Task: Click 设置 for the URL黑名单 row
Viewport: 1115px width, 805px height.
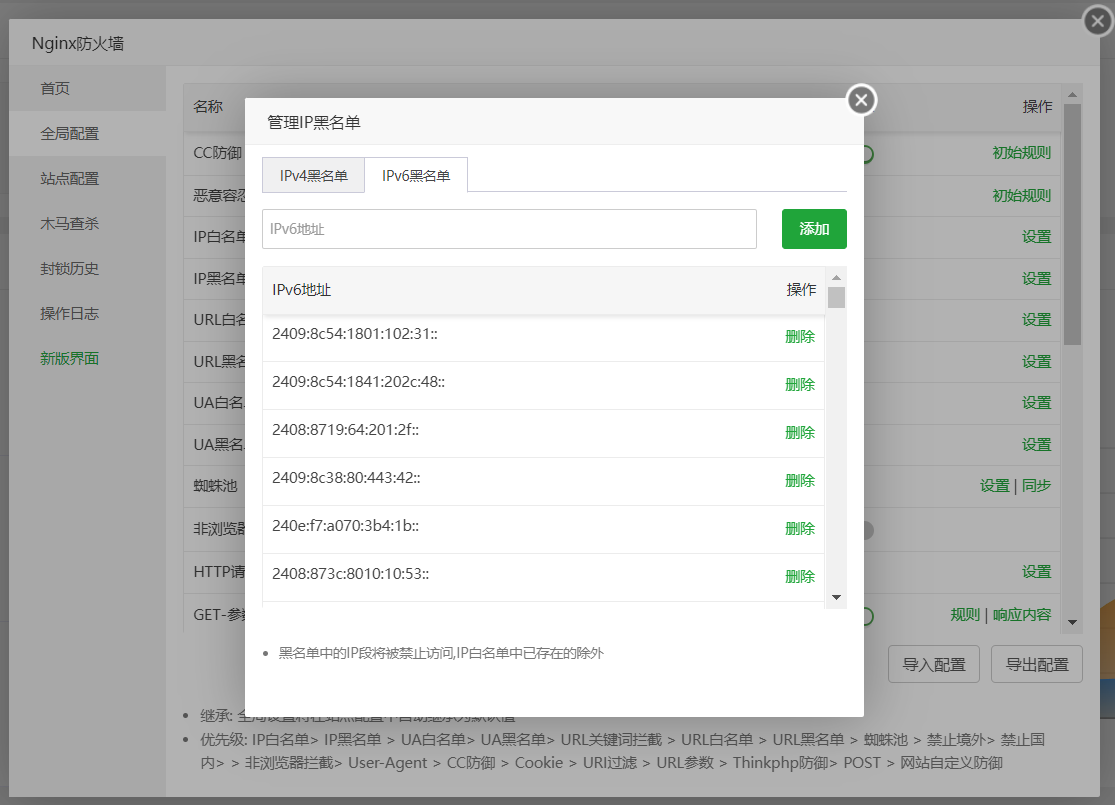Action: pyautogui.click(x=1036, y=362)
